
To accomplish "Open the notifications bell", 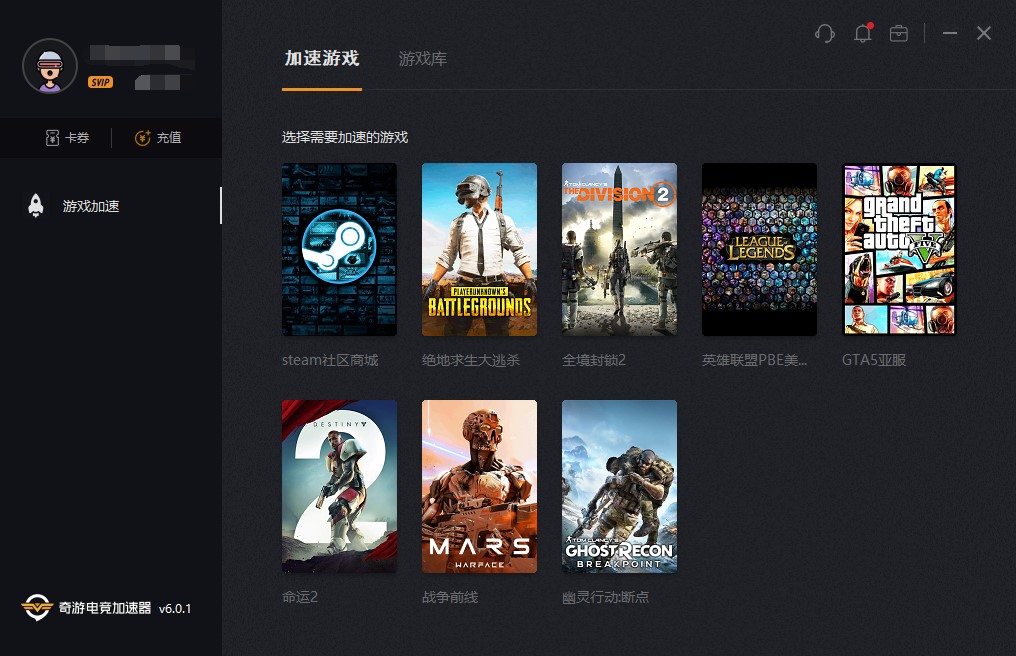I will 862,33.
